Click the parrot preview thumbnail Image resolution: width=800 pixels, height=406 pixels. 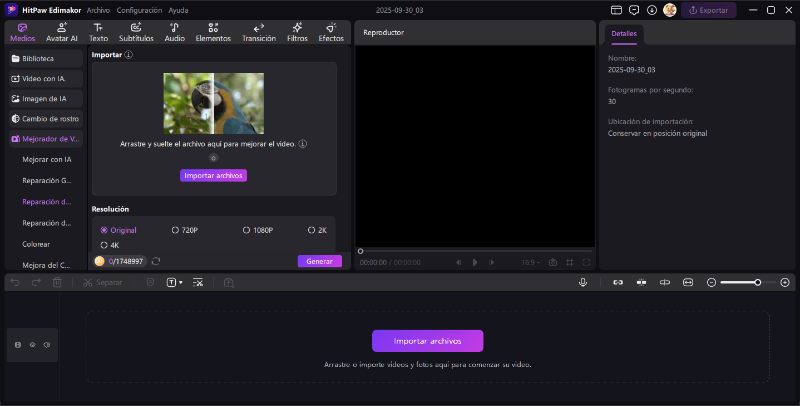(x=214, y=103)
